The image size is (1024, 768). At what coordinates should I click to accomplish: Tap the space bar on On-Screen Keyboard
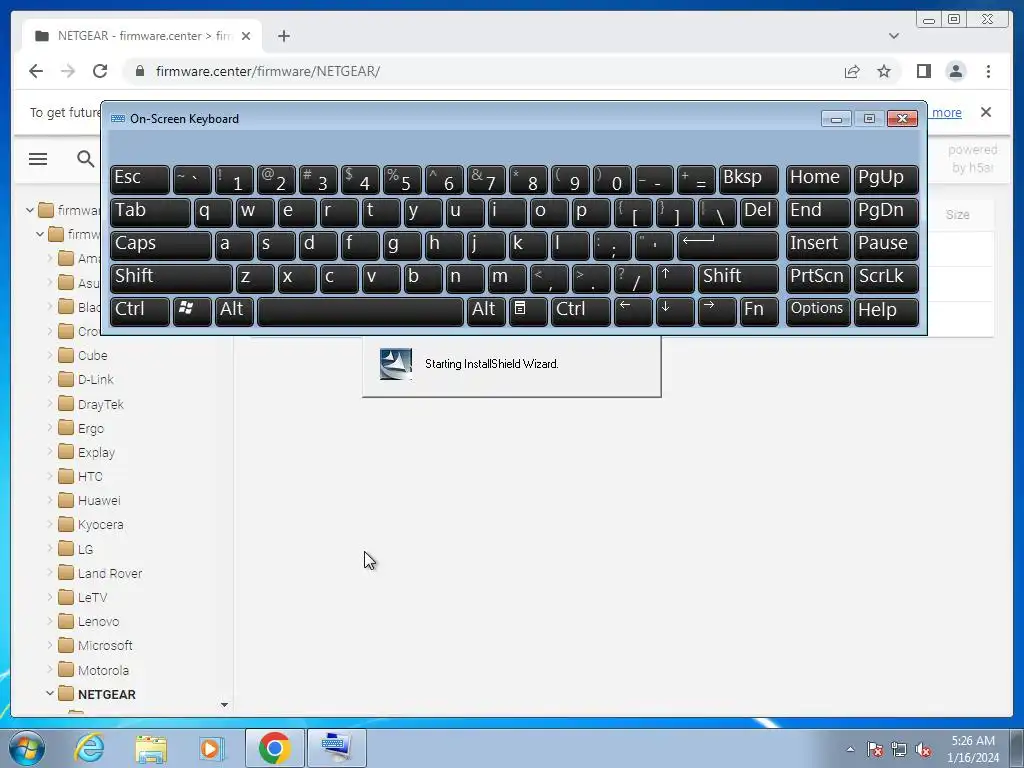click(x=360, y=311)
